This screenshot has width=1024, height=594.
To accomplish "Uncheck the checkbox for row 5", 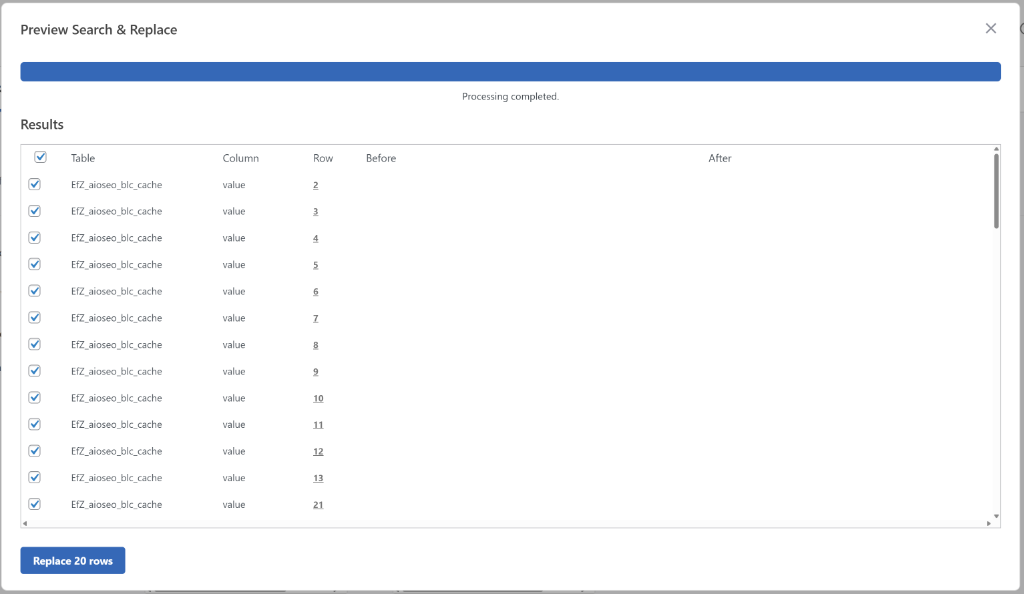I will pos(35,264).
